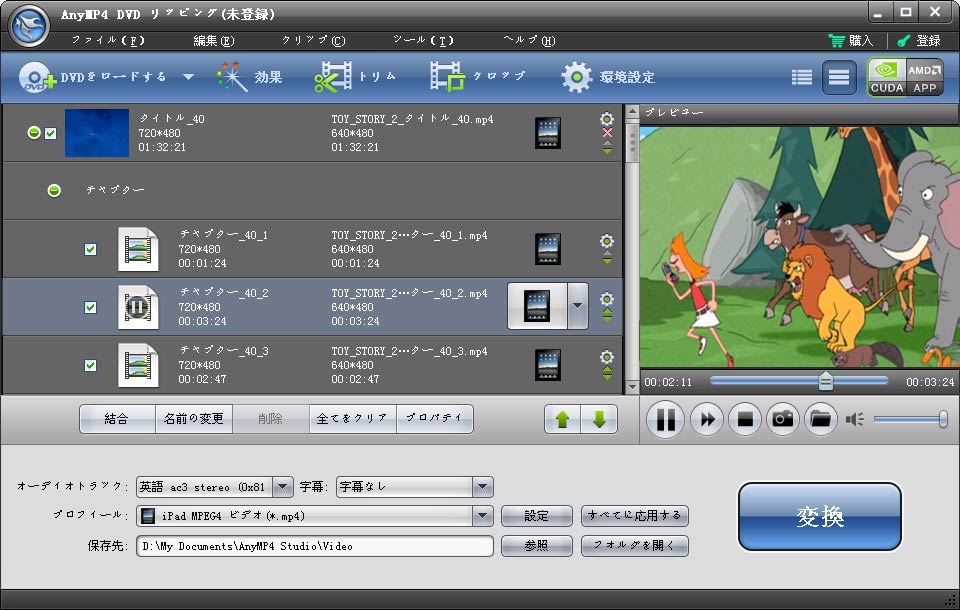The height and width of the screenshot is (610, 960).
Task: Click チャプター_40_3 video thumbnail
Action: click(x=138, y=366)
